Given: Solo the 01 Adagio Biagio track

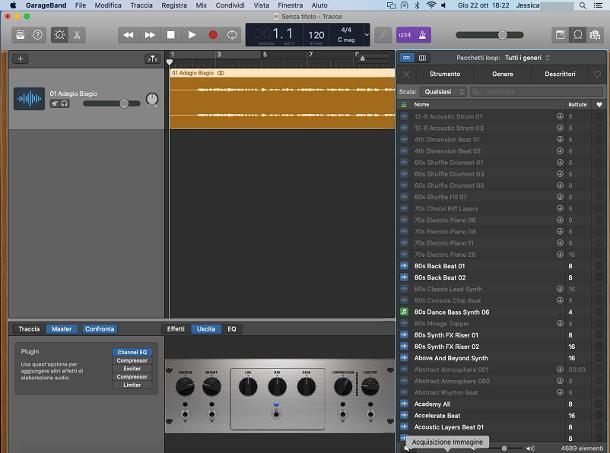Looking at the screenshot, I should click(65, 104).
